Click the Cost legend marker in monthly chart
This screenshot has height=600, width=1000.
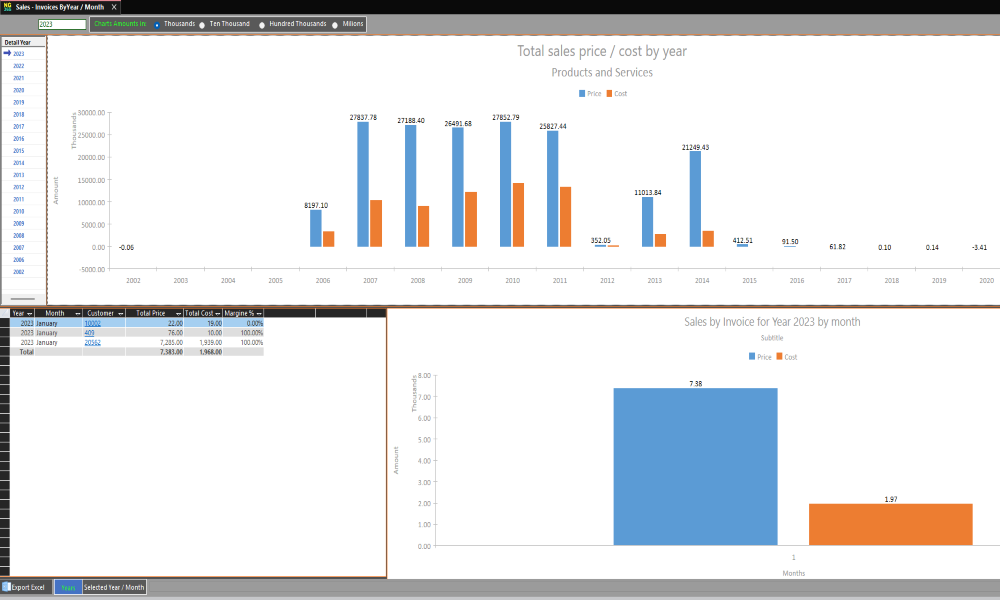[779, 357]
